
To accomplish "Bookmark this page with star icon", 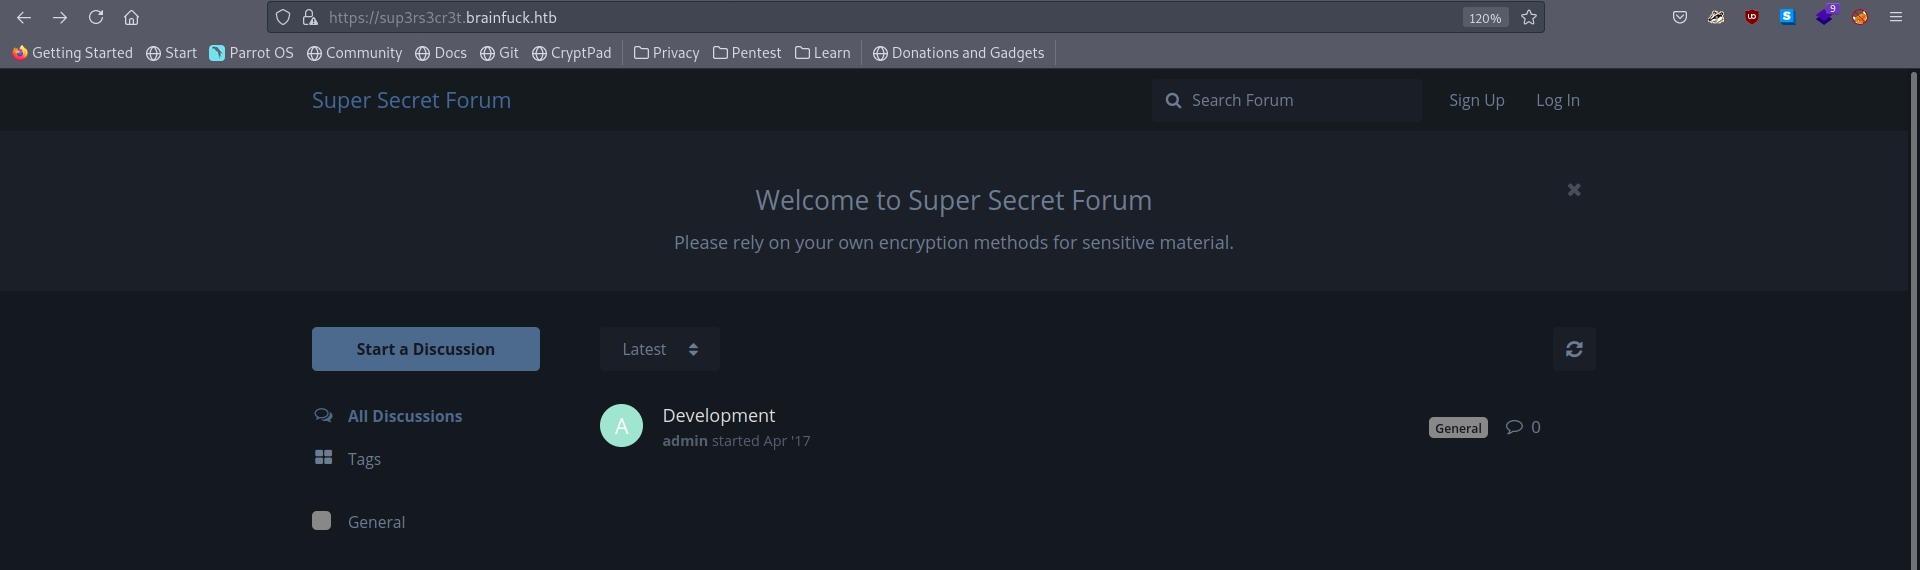I will (x=1528, y=17).
